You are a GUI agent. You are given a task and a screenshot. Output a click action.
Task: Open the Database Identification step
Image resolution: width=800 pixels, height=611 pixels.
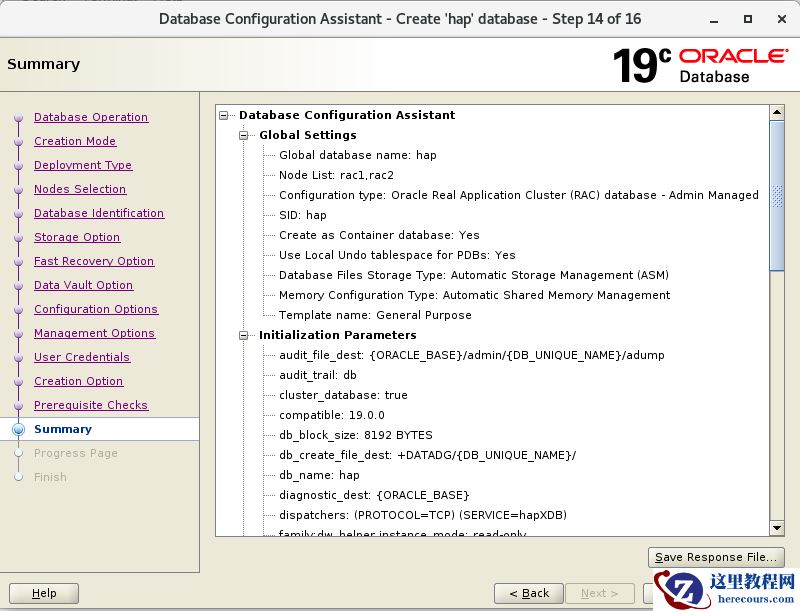click(x=99, y=213)
